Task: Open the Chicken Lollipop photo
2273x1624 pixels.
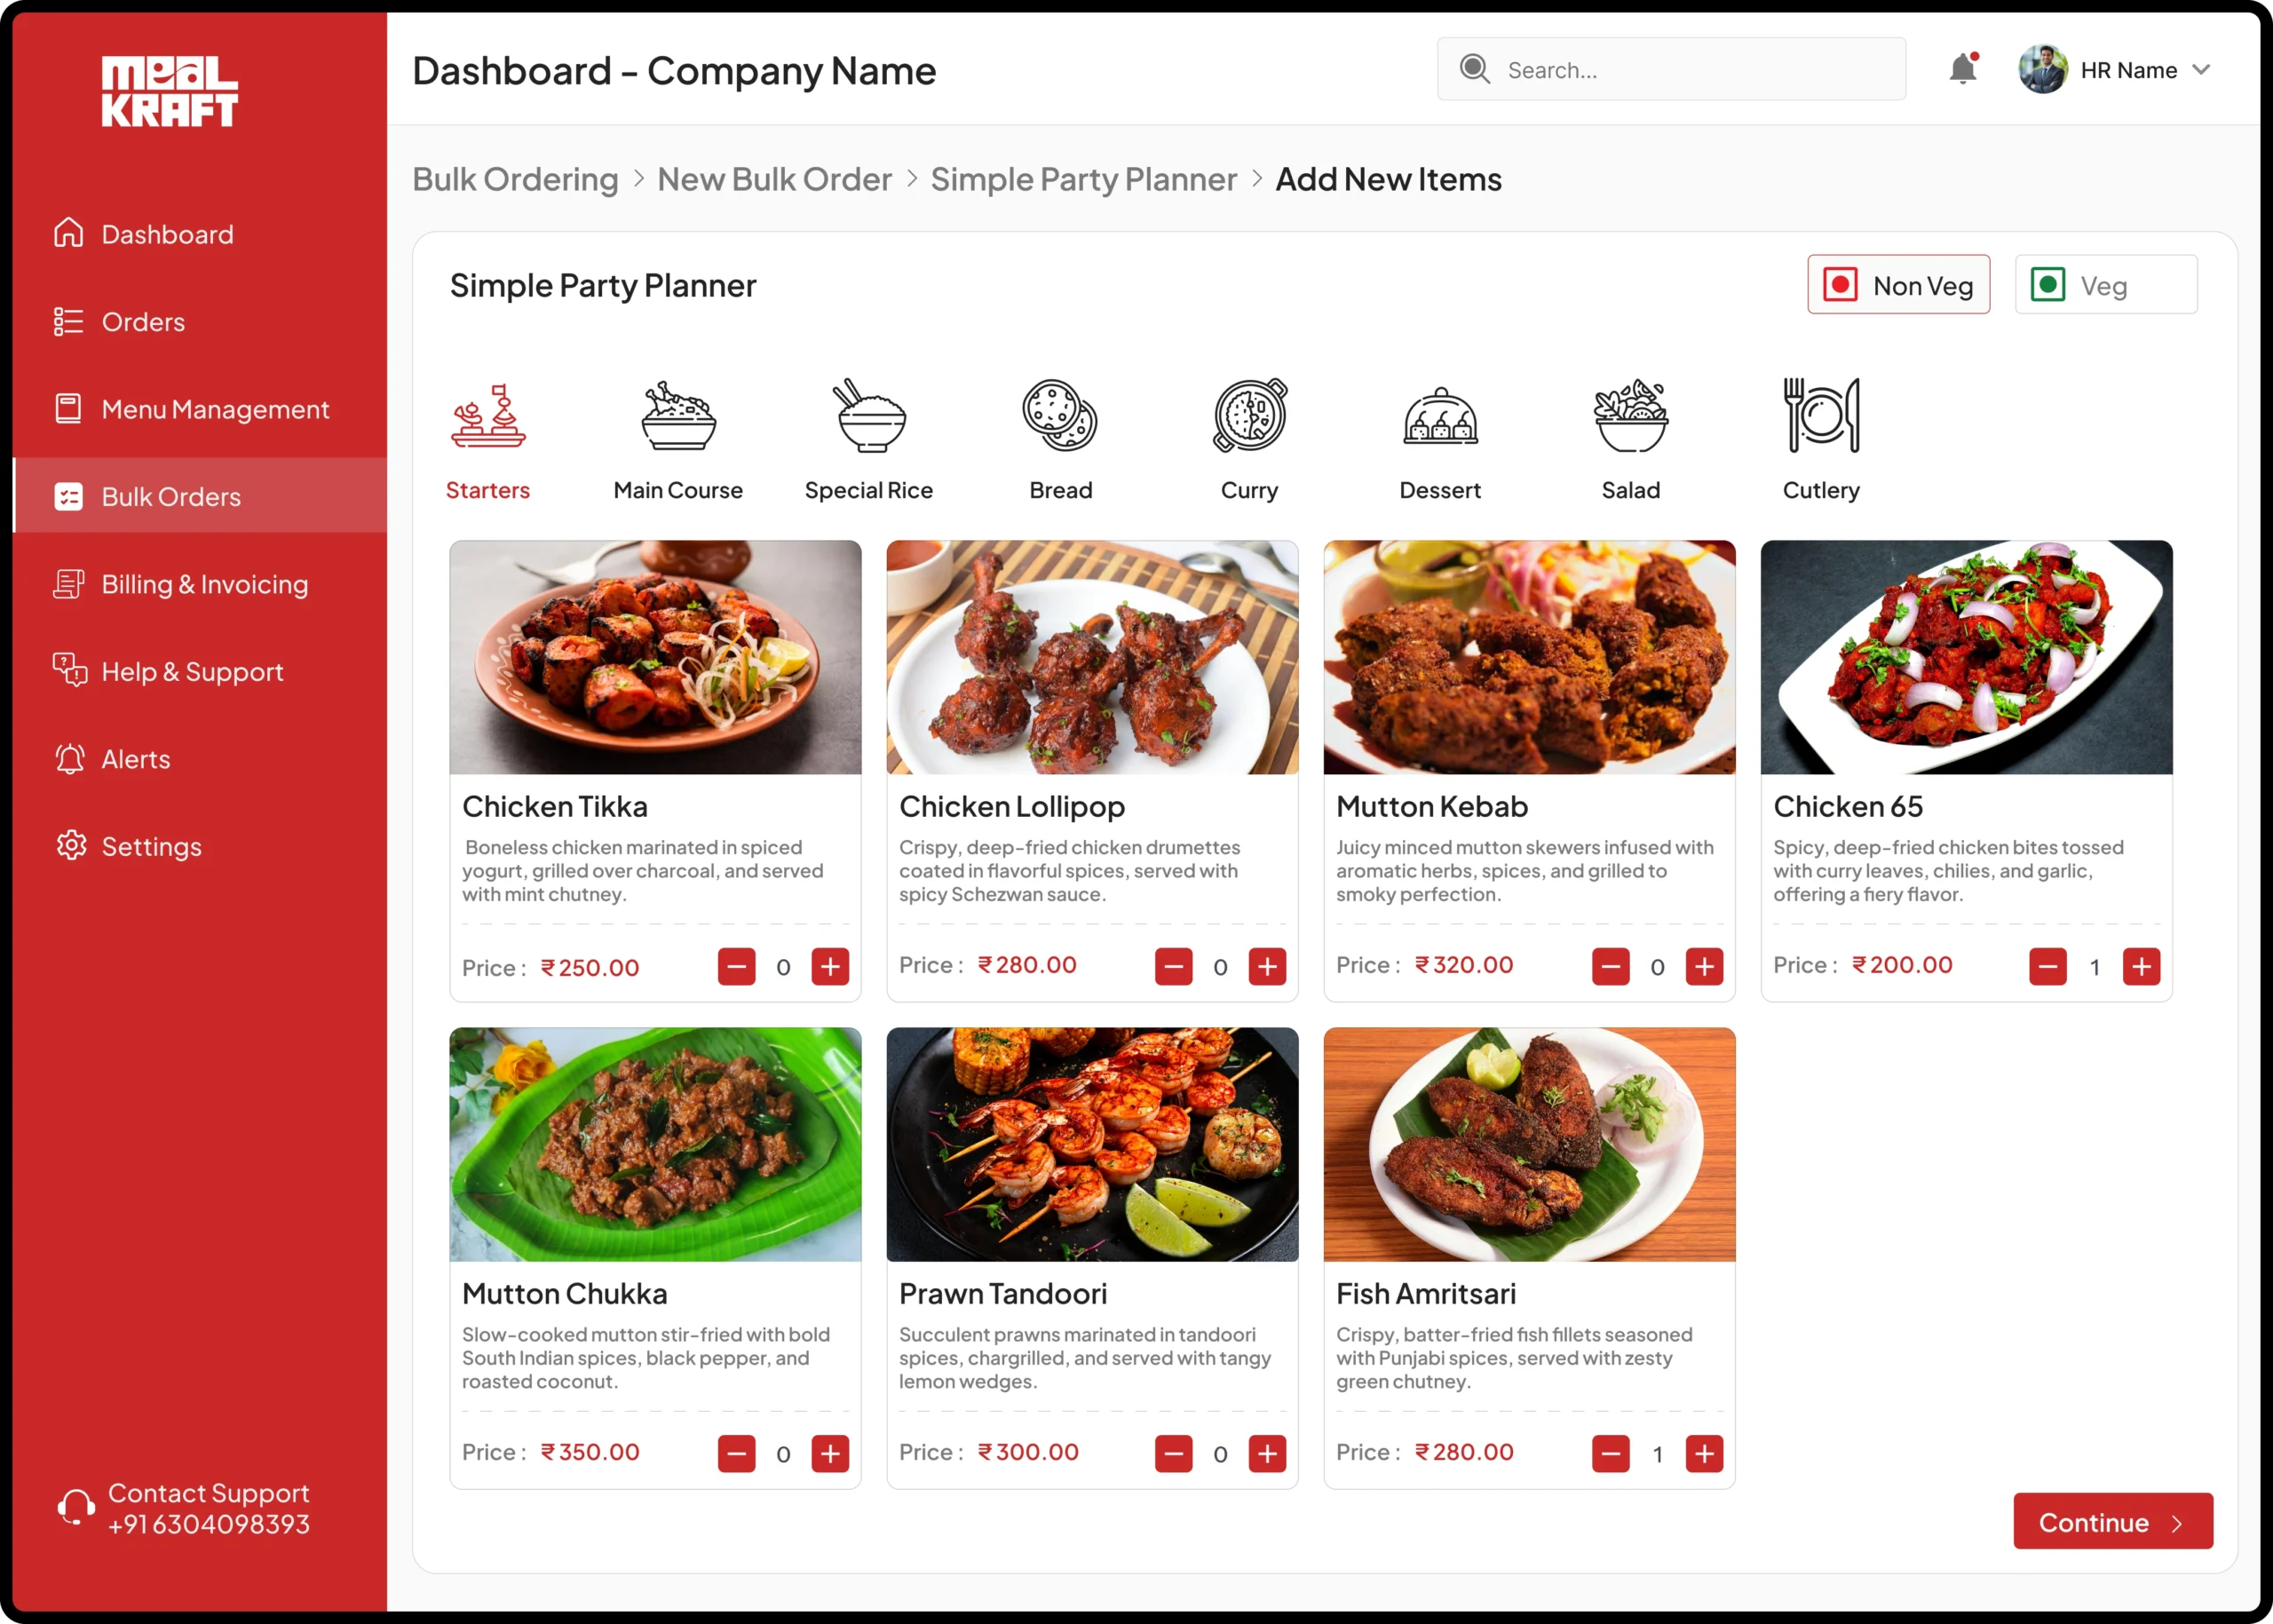Action: [x=1092, y=657]
